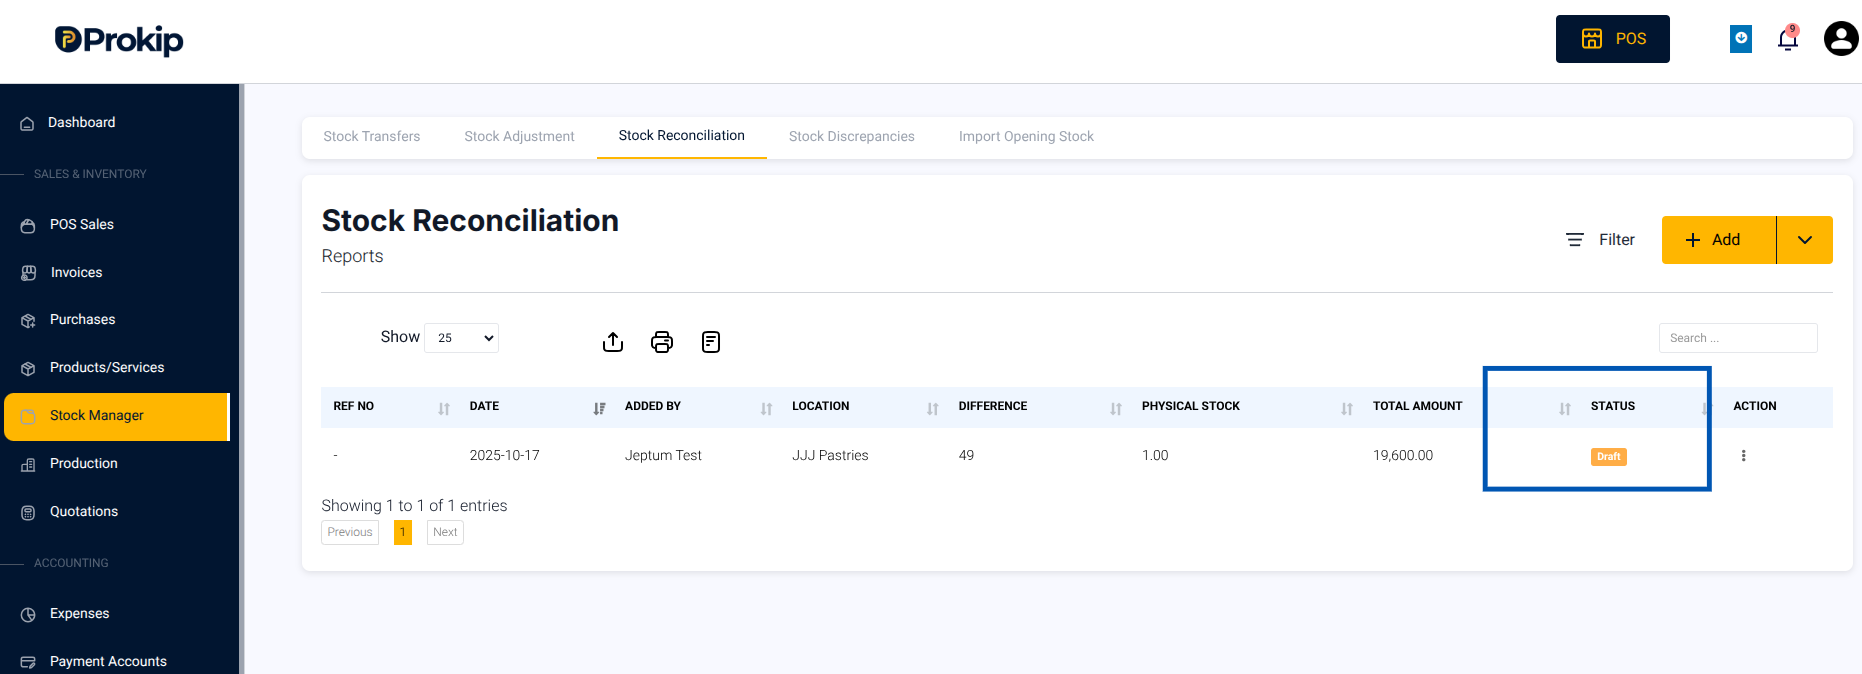
Task: Switch to Stock Discrepancies tab
Action: click(851, 136)
